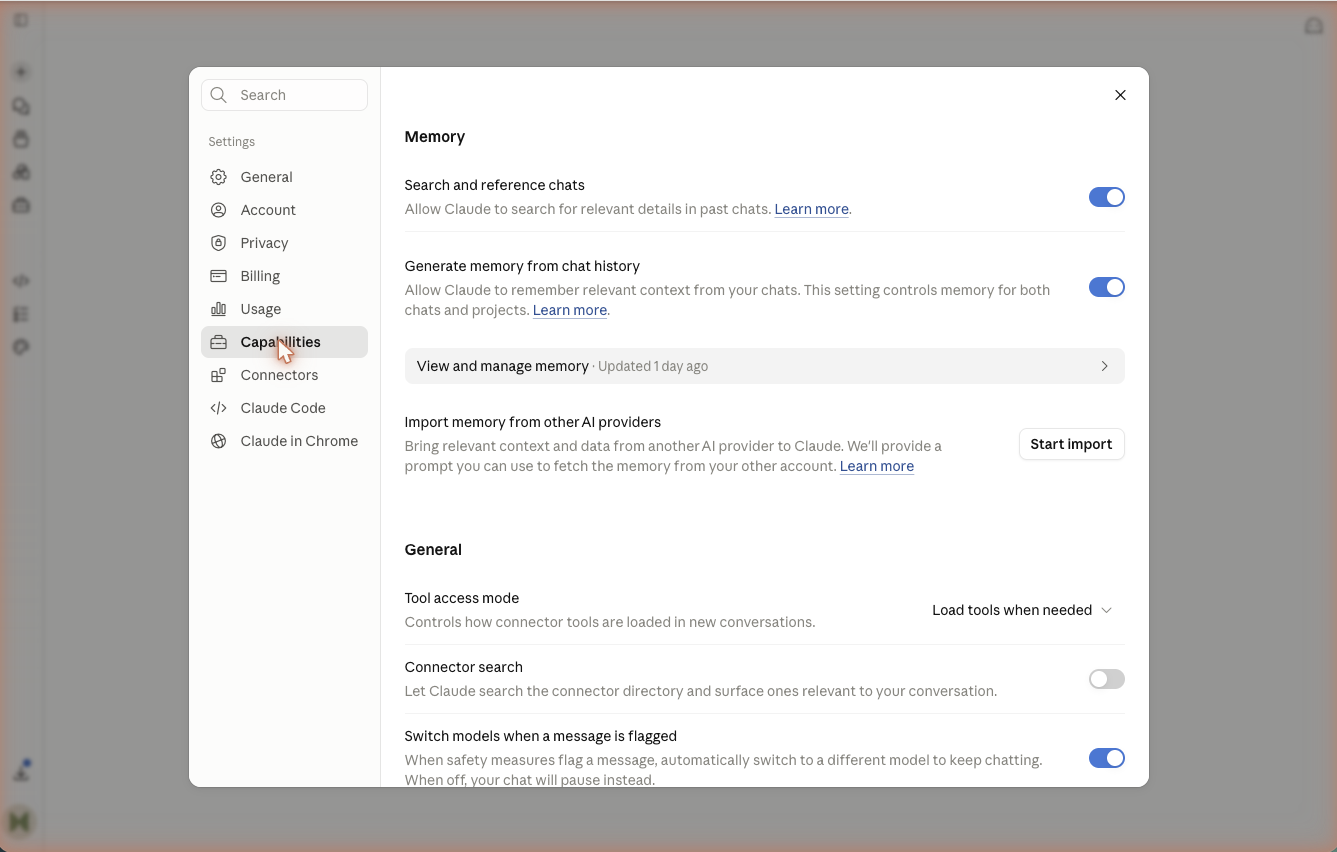Show the Usage settings page

pos(284,309)
